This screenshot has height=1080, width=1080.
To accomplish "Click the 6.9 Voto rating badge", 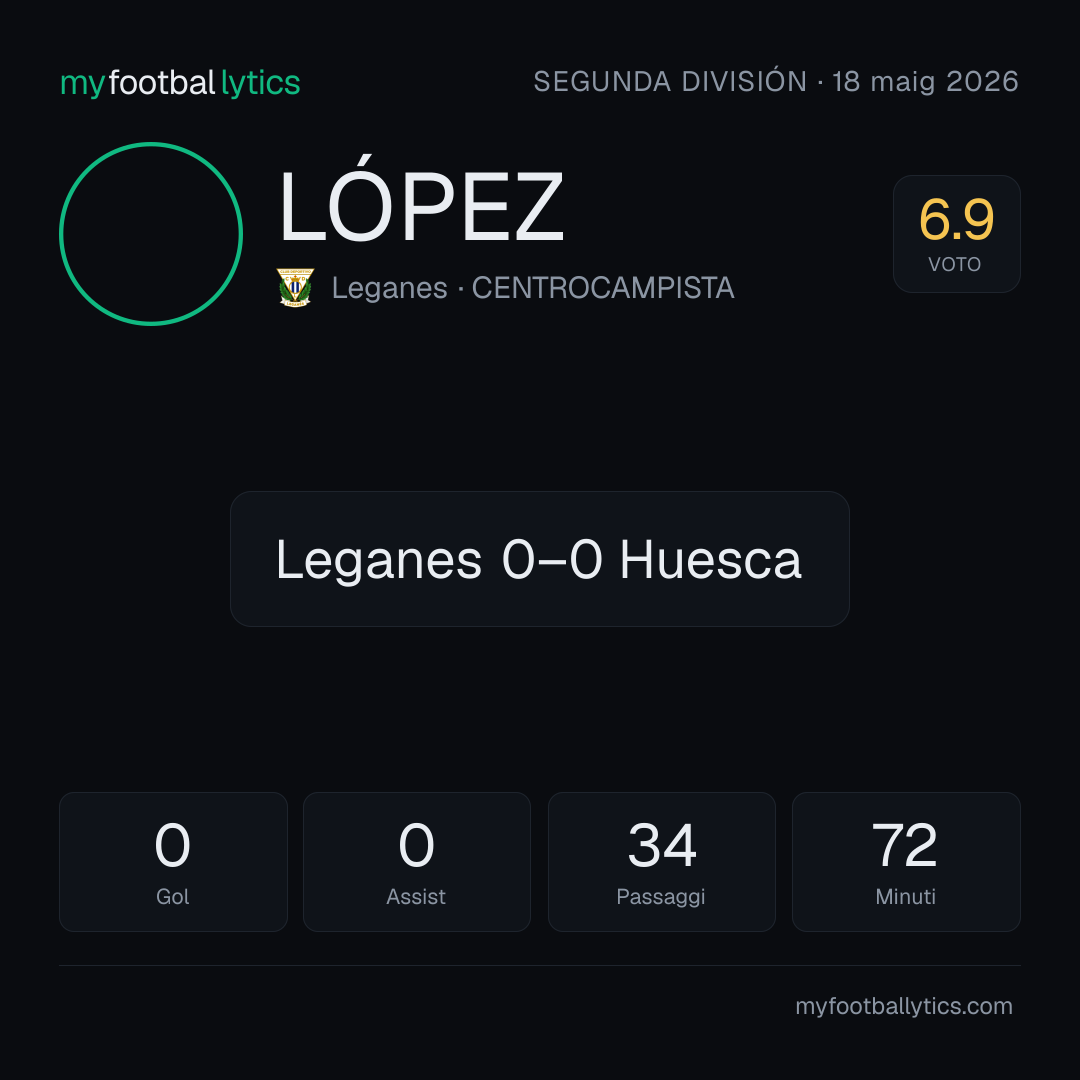I will tap(957, 233).
